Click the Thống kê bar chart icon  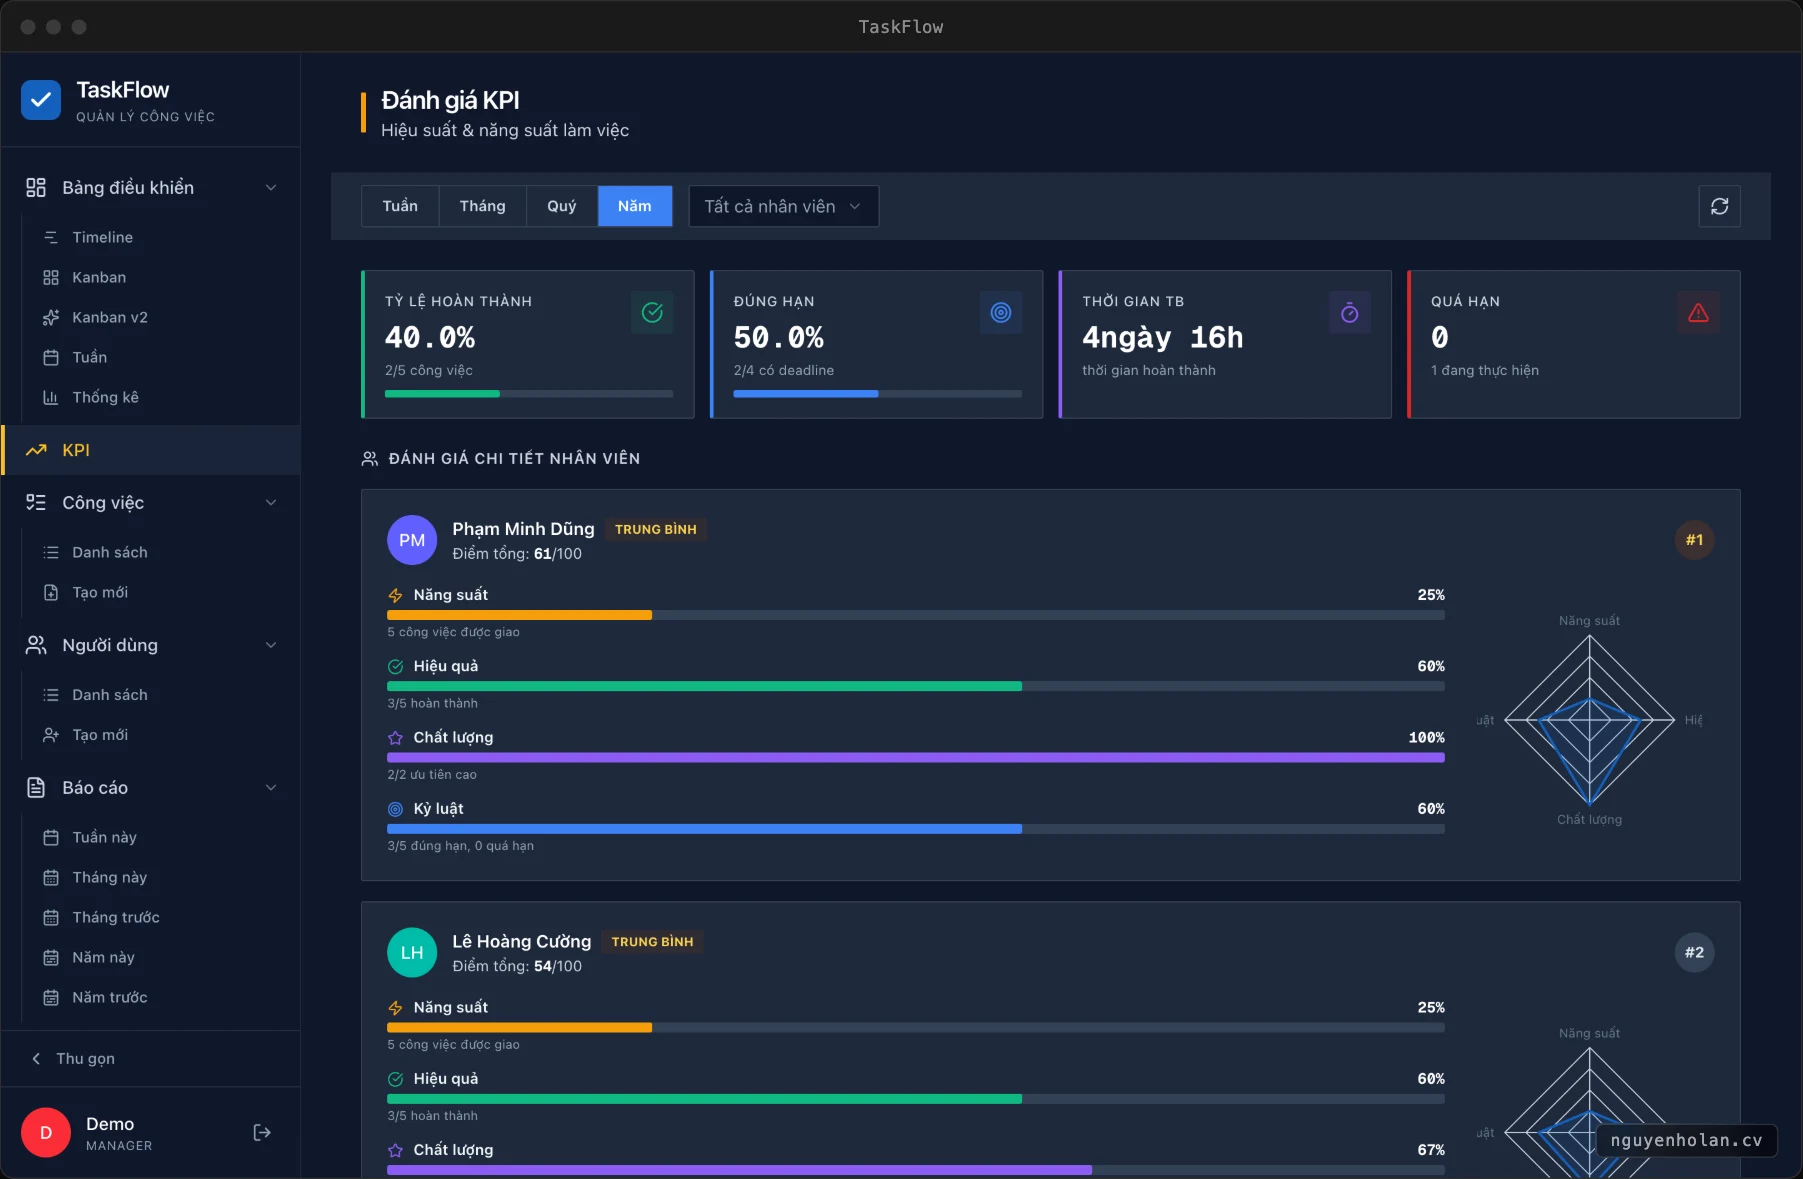[51, 397]
